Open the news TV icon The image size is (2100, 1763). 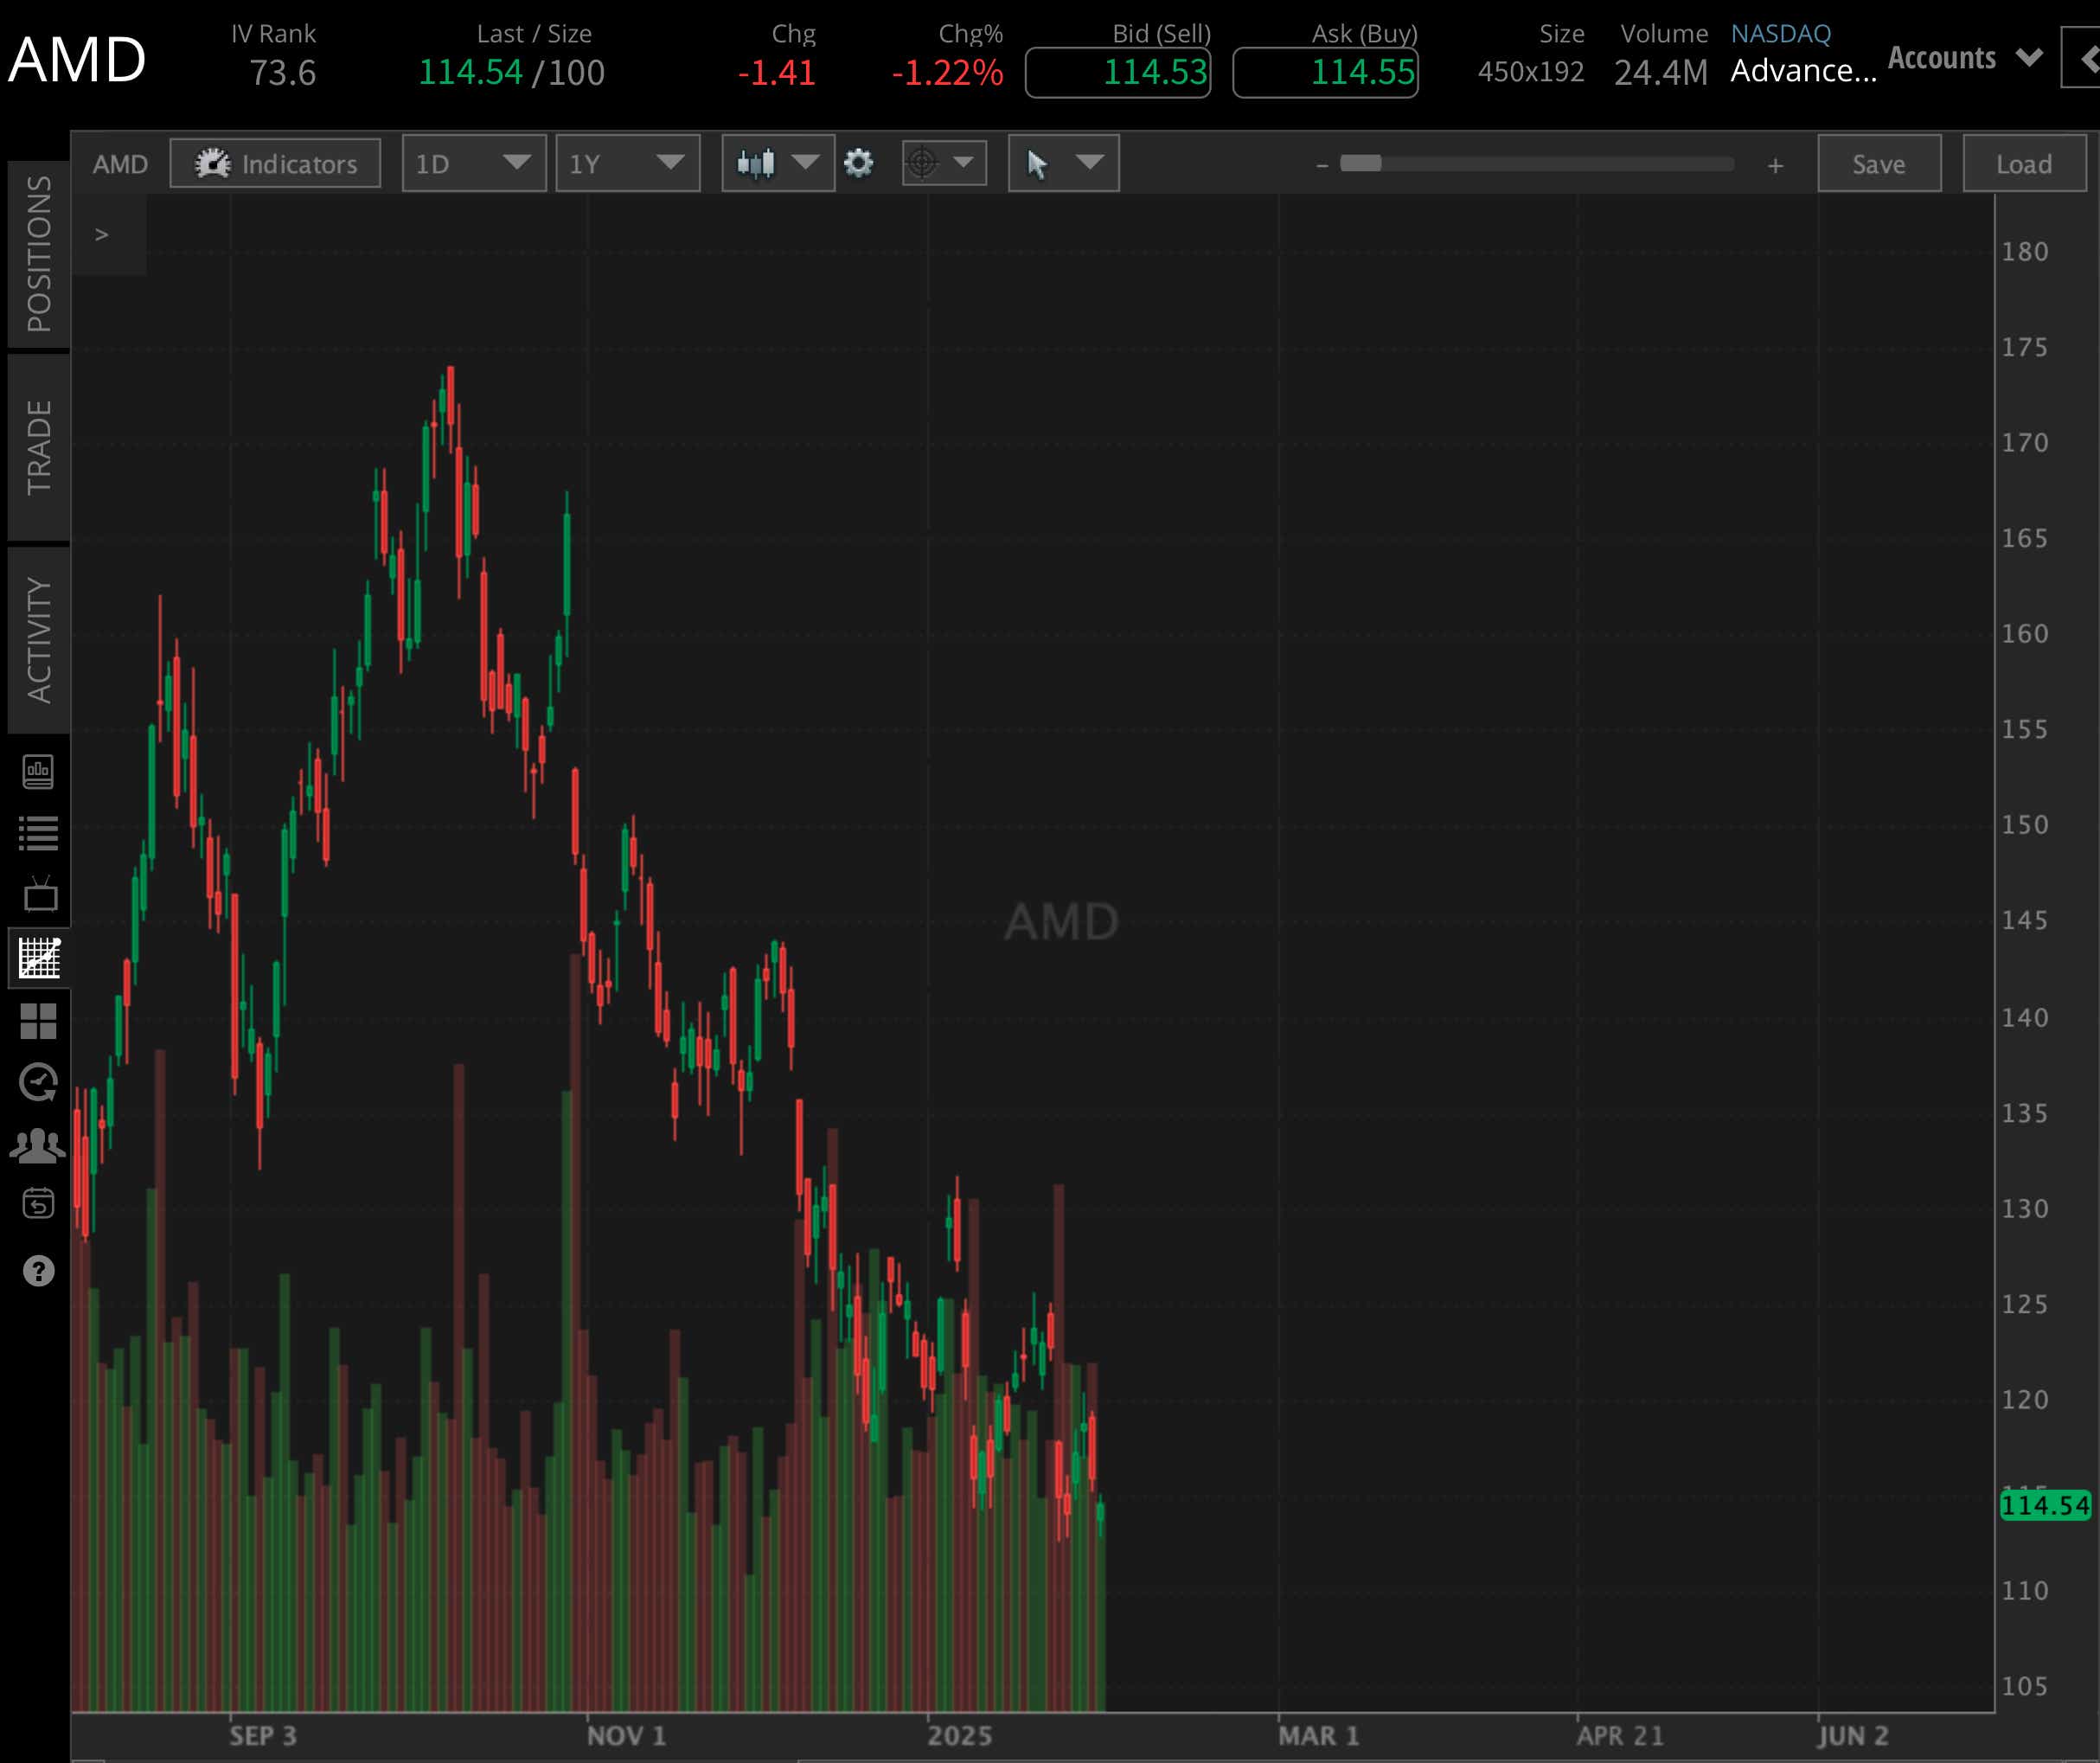click(x=39, y=895)
